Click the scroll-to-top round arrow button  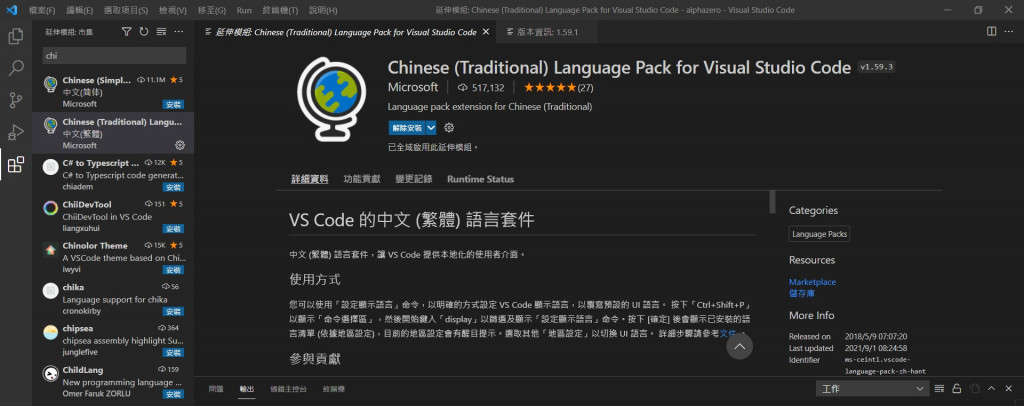click(739, 346)
